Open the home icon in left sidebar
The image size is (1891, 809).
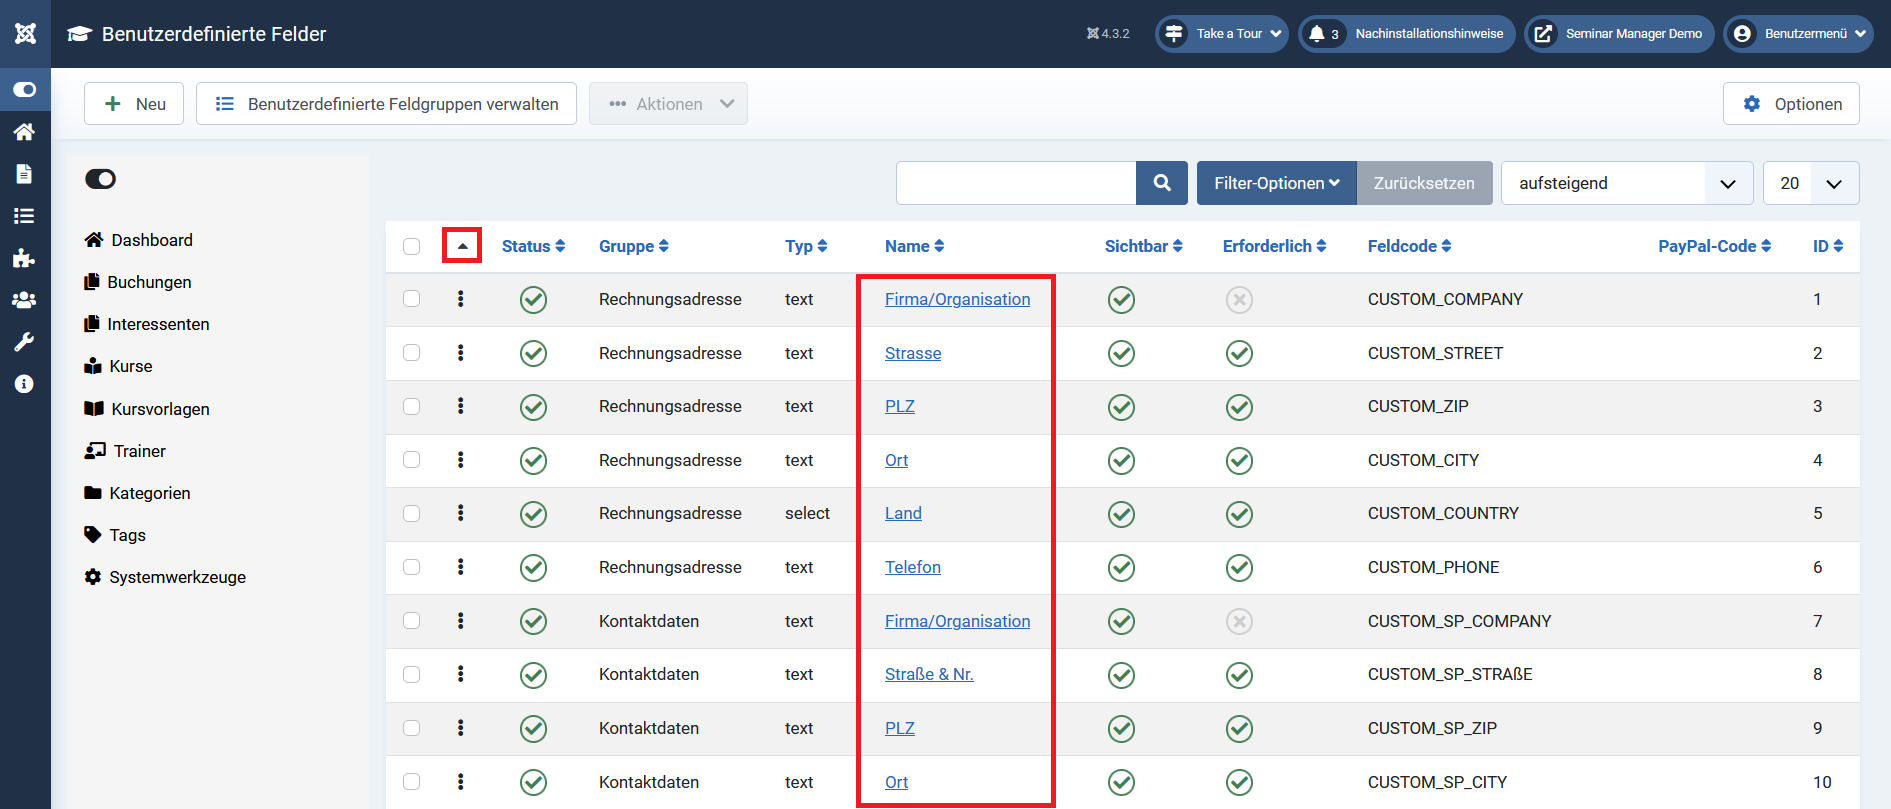pyautogui.click(x=24, y=132)
